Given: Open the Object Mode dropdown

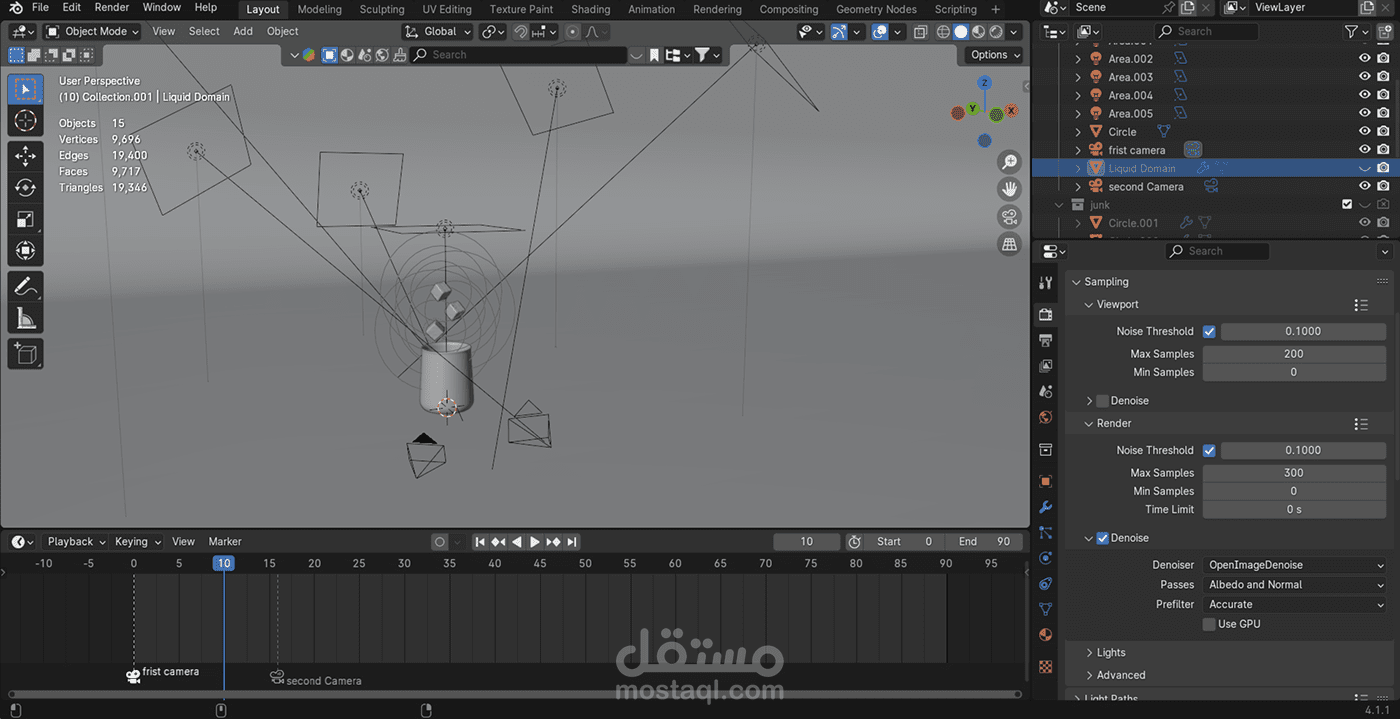Looking at the screenshot, I should pos(93,31).
